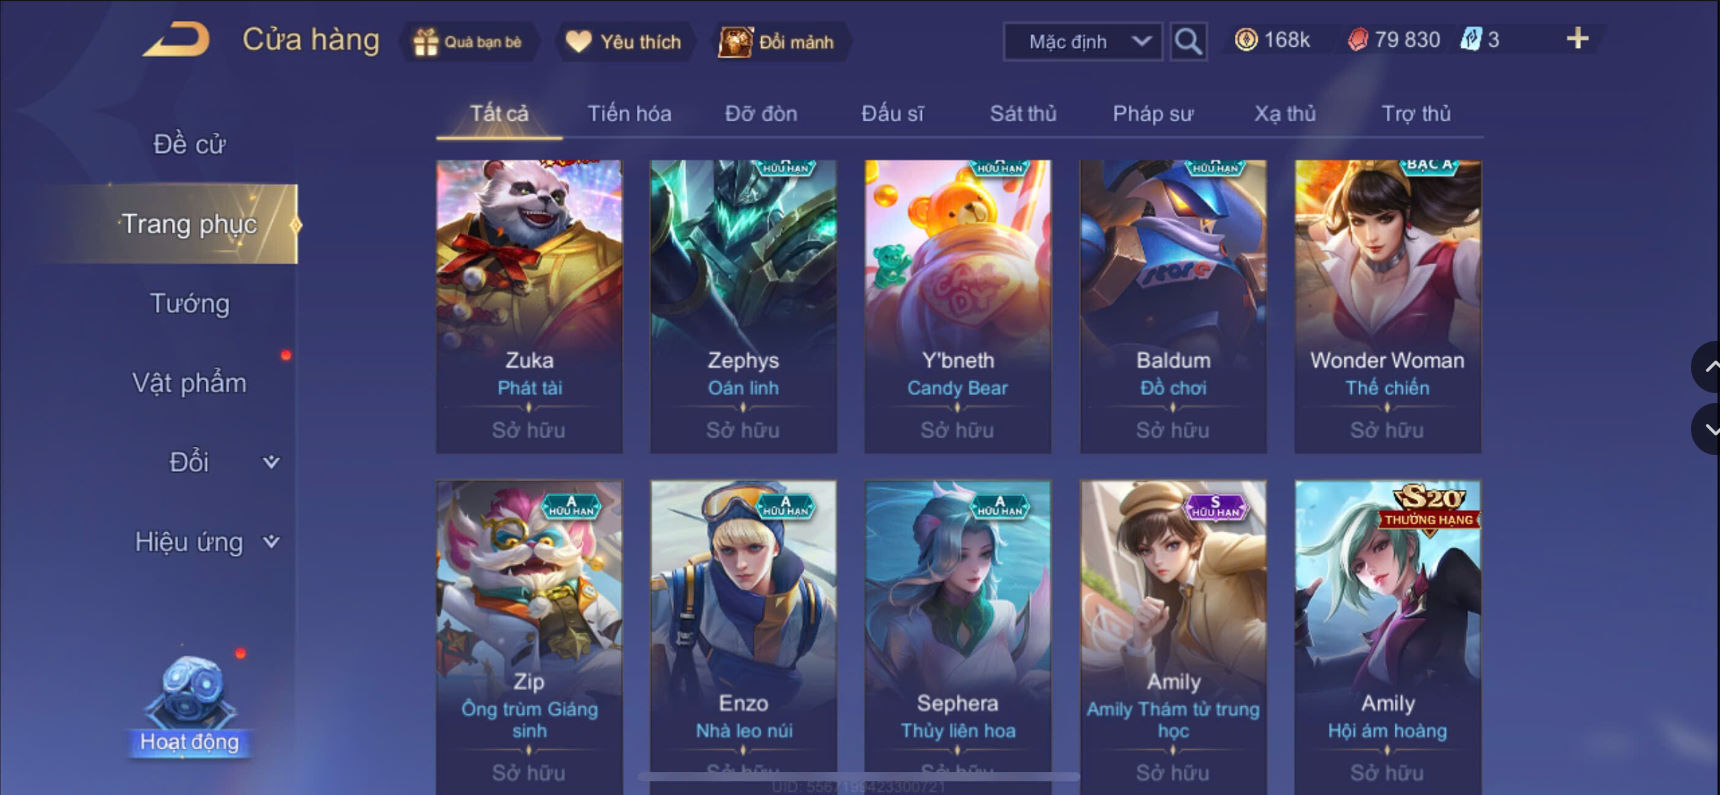Open Yêu thích heart favorites
The image size is (1720, 795).
pyautogui.click(x=579, y=42)
